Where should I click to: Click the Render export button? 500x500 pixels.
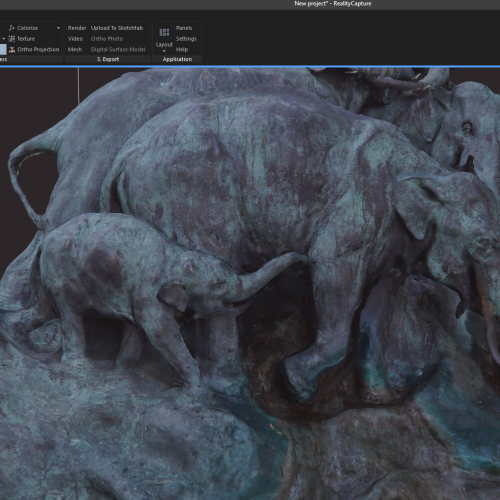coord(77,28)
